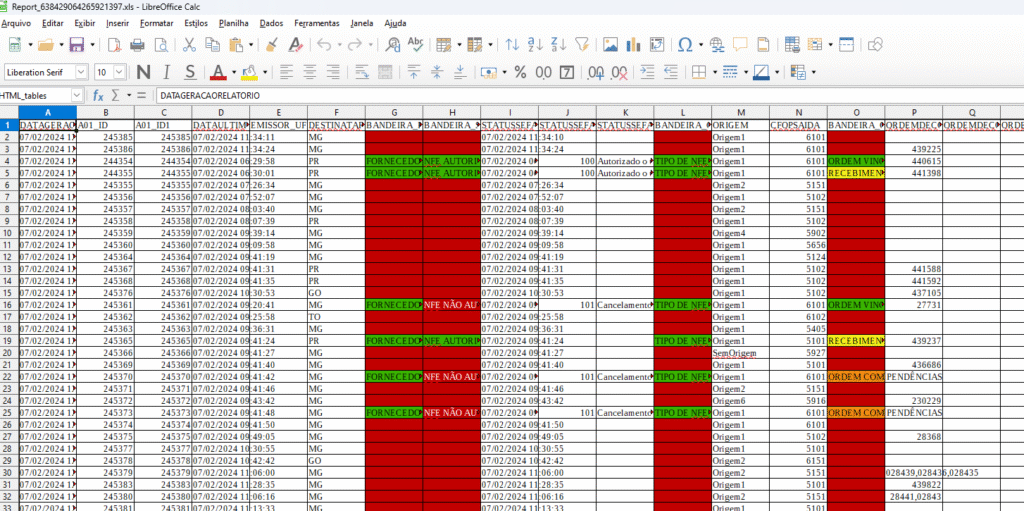Insert special character Omega icon
The image size is (1024, 511).
[684, 45]
